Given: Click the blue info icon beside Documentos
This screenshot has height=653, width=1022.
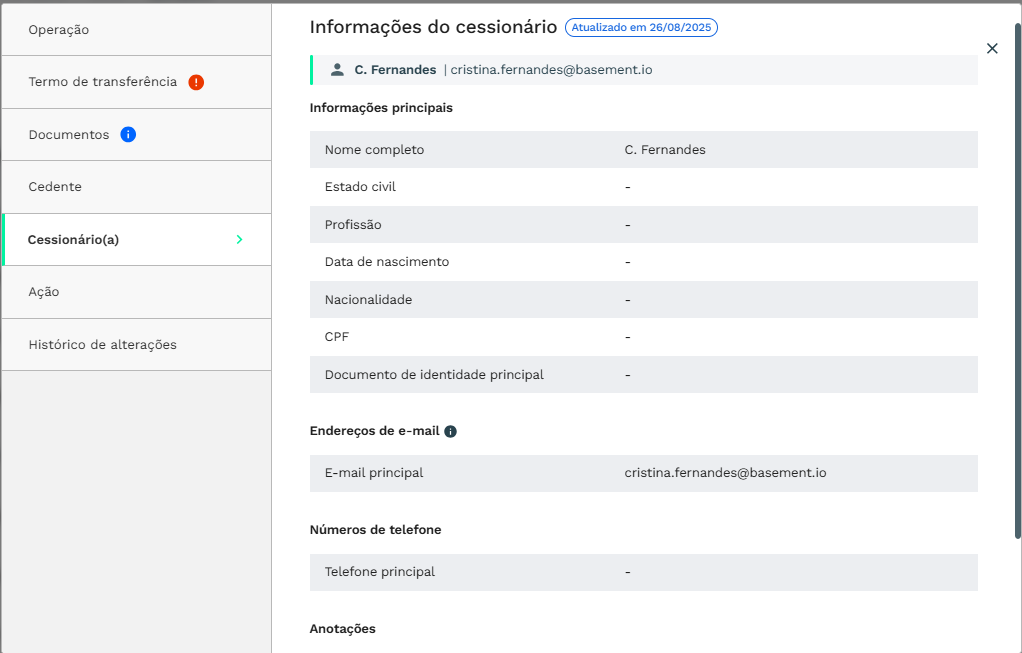Looking at the screenshot, I should click(x=128, y=134).
